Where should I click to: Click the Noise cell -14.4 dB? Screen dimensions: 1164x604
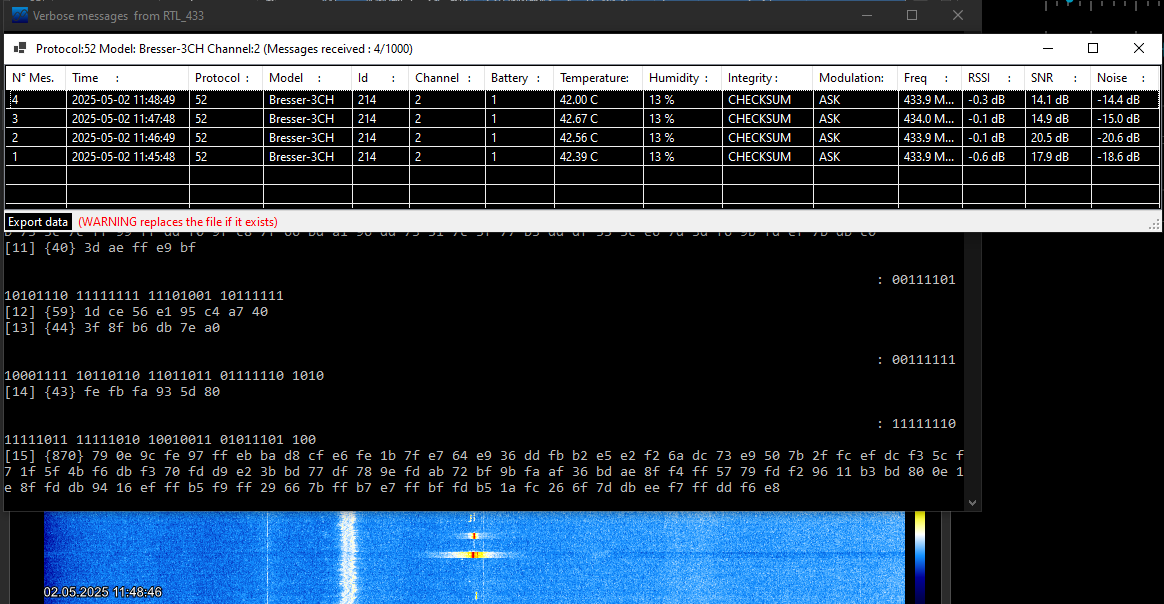(1125, 99)
